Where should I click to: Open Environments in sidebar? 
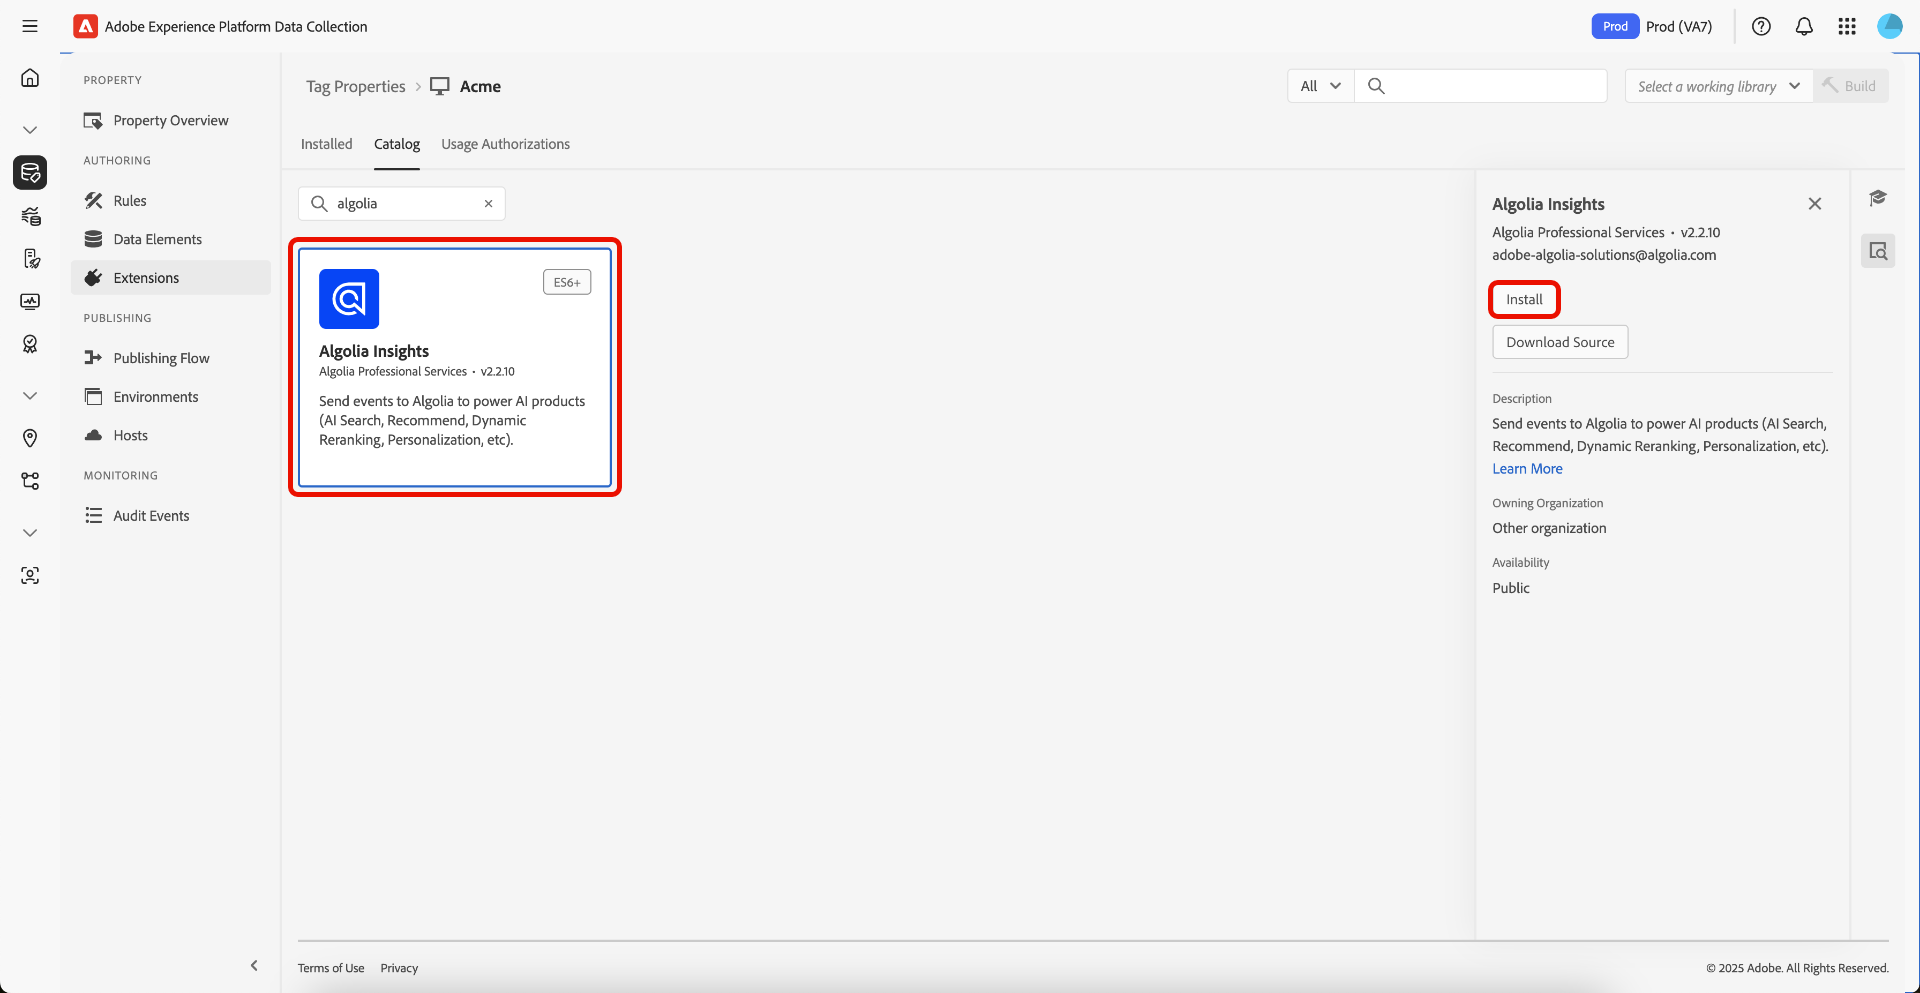pyautogui.click(x=171, y=397)
